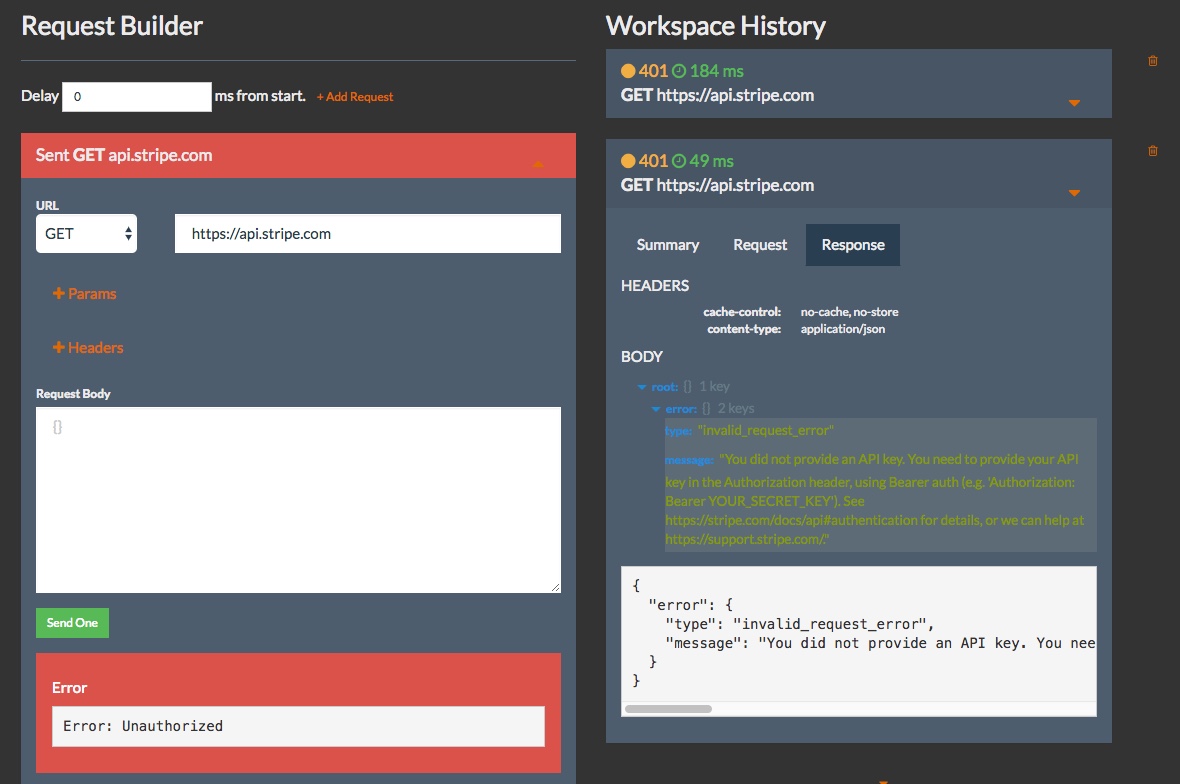The image size is (1180, 784).
Task: Delete the 184 ms history entry via trash icon
Action: point(1152,61)
